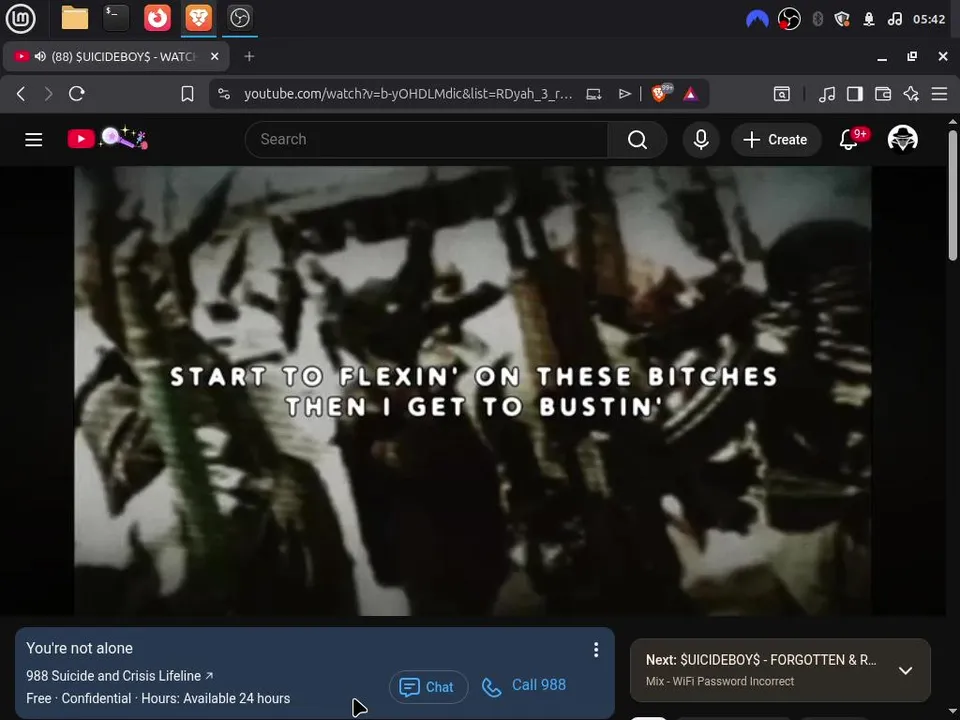
Task: Go to YouTube home via logo
Action: [x=107, y=138]
